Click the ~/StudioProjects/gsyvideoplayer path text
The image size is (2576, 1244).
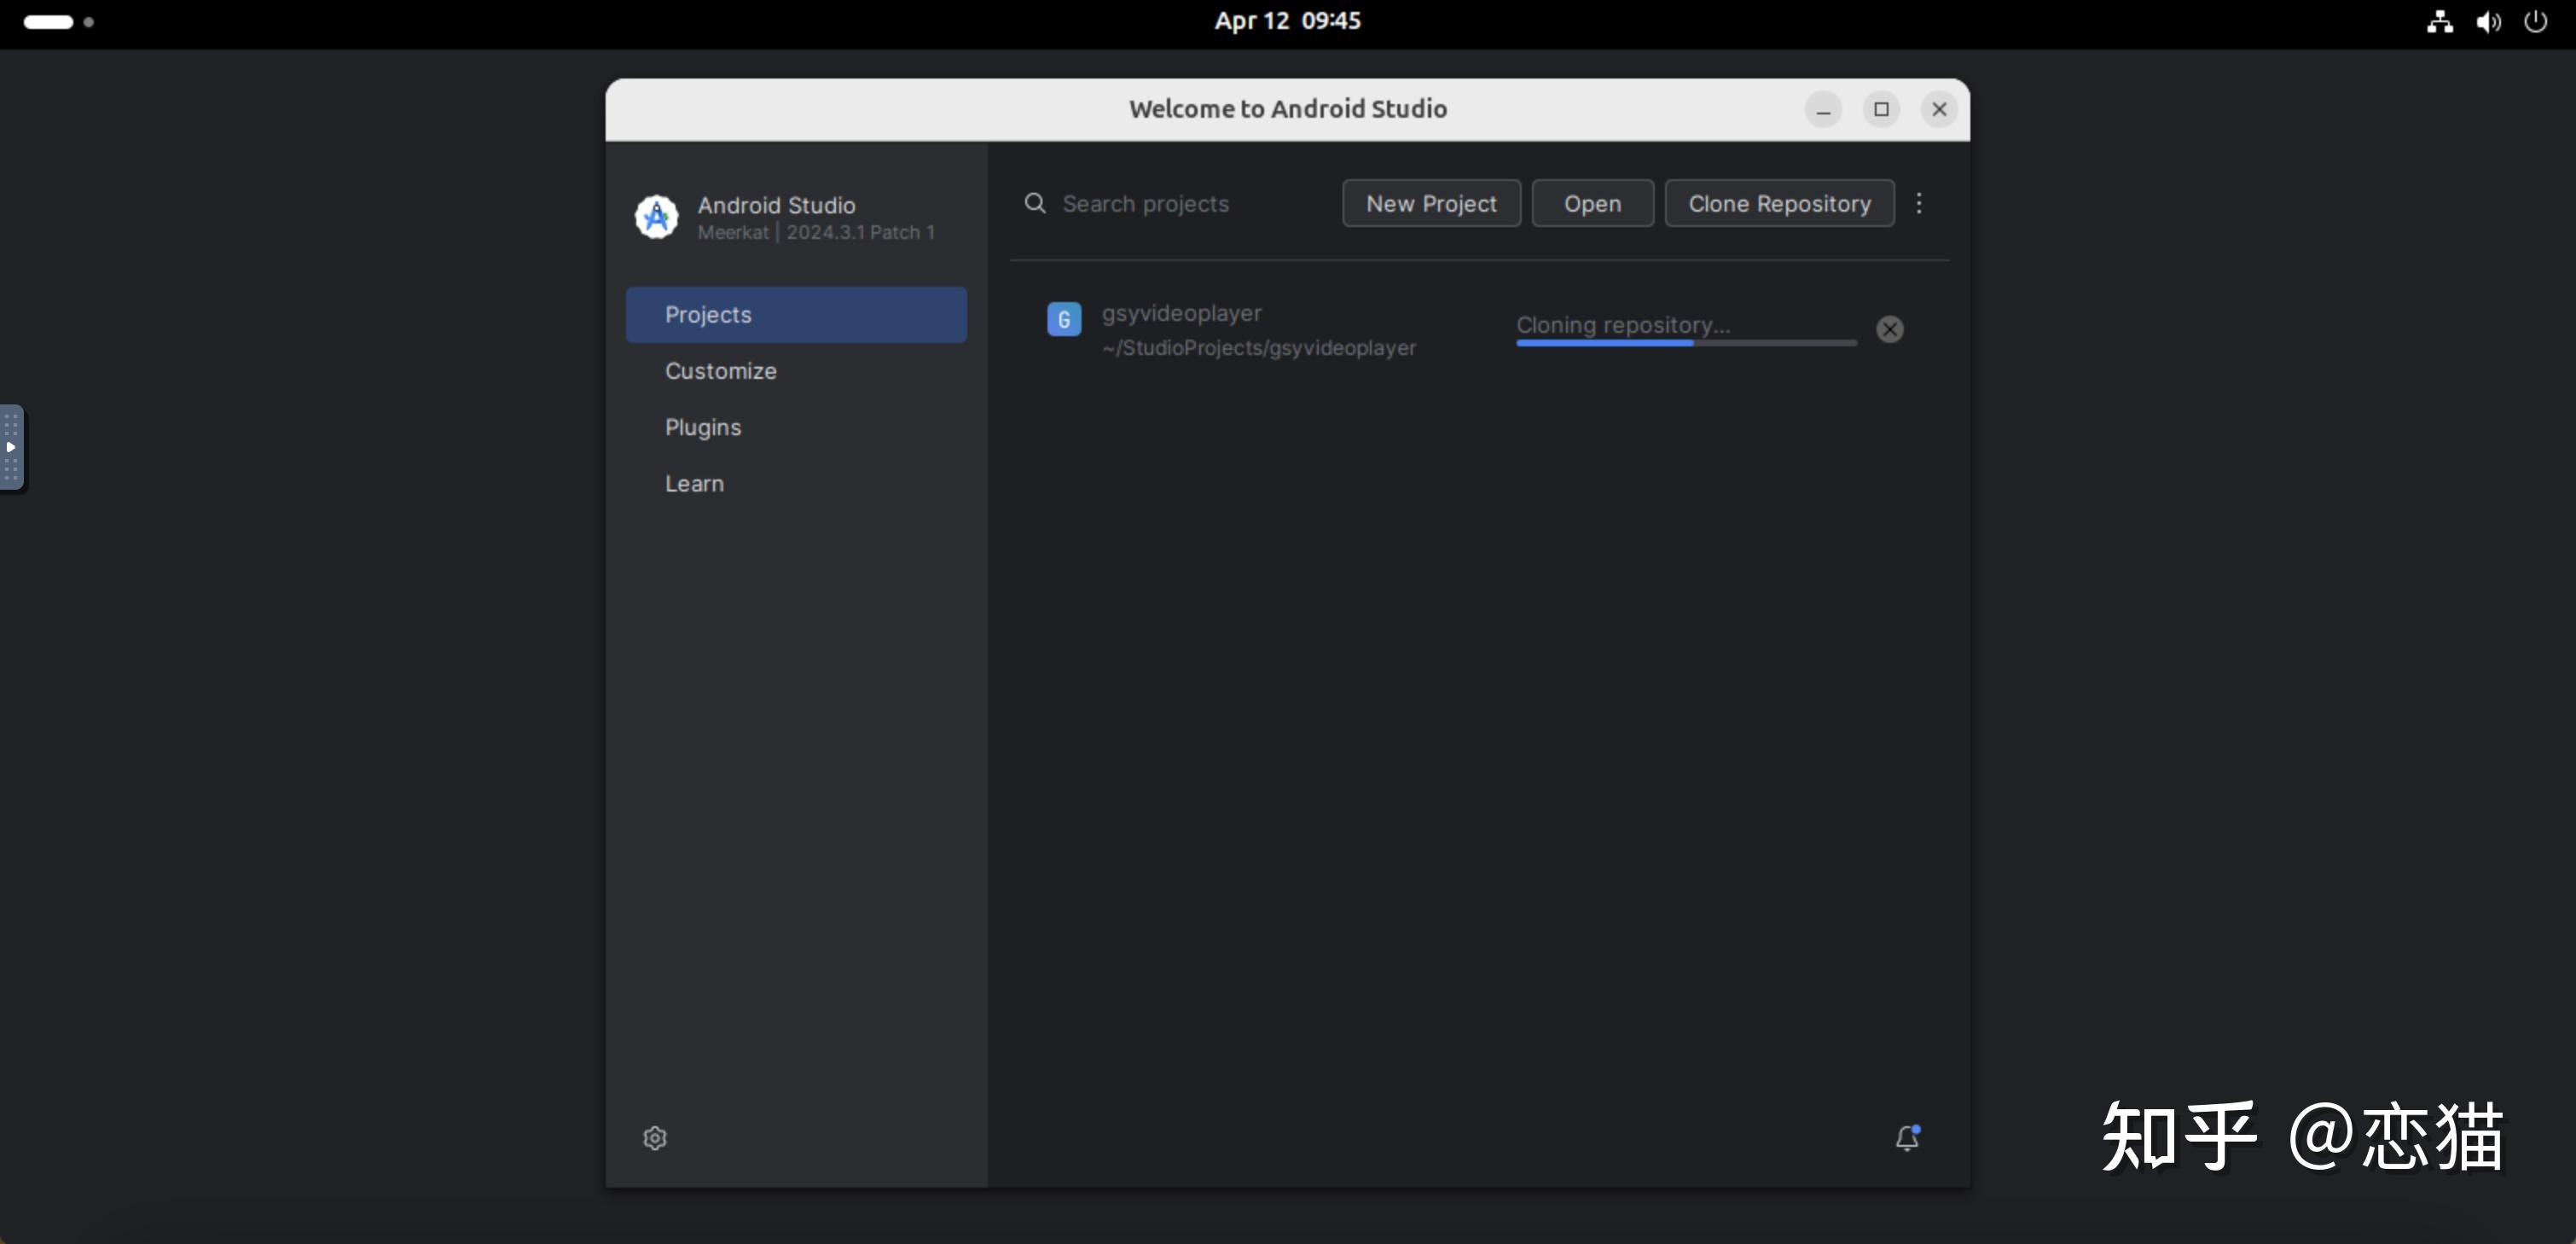(1259, 348)
